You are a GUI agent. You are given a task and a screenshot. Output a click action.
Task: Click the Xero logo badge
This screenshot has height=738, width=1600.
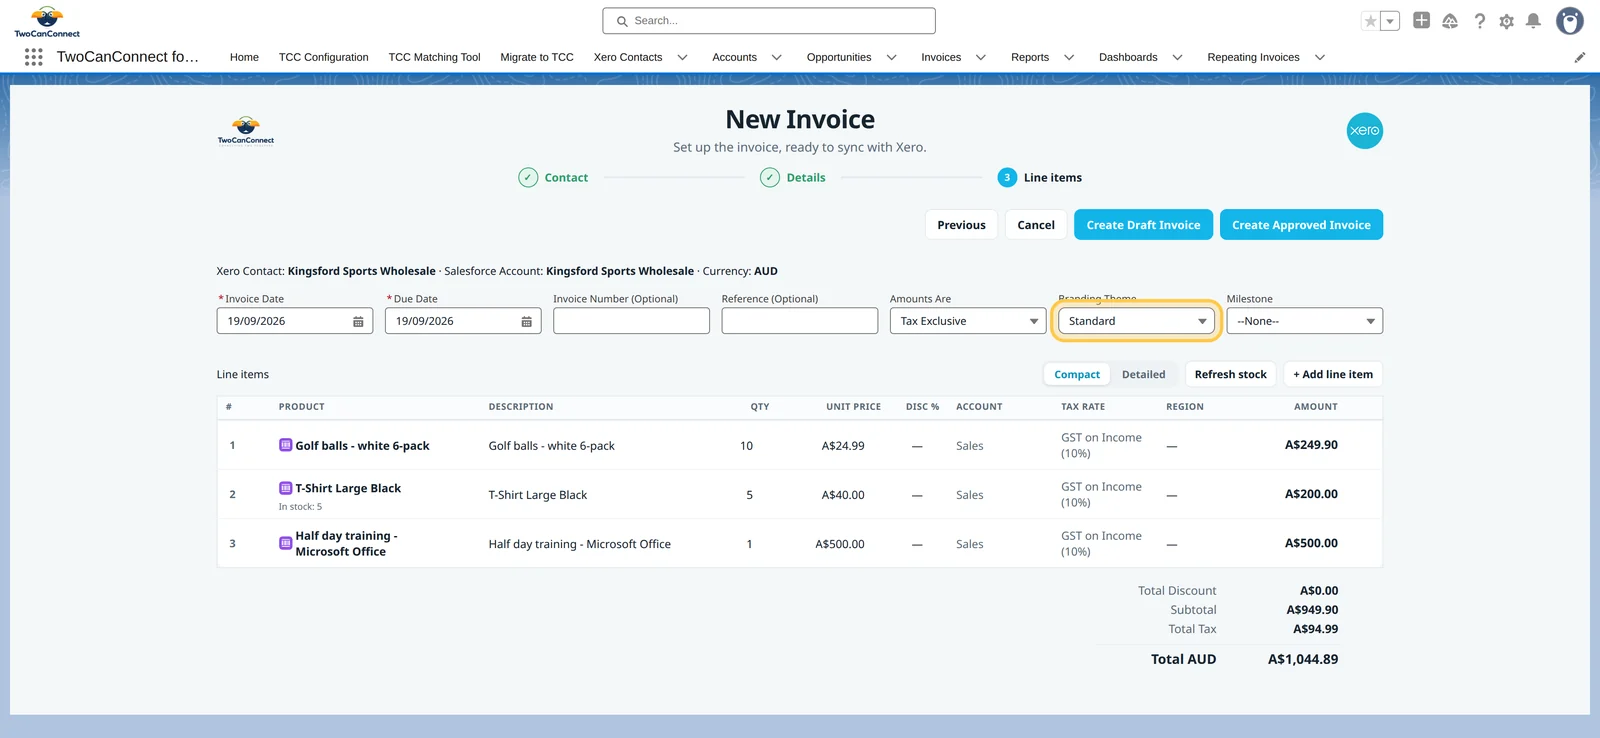1364,131
